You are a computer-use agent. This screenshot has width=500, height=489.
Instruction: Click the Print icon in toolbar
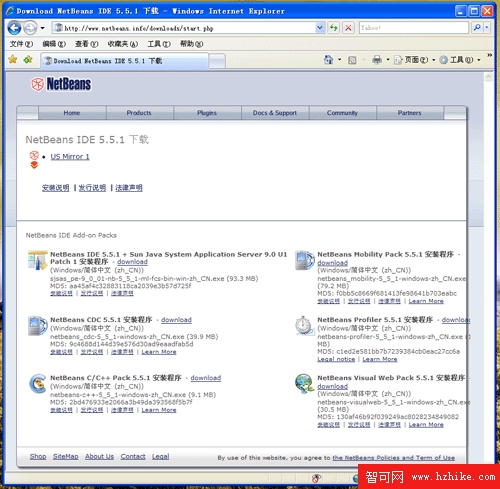tap(377, 60)
